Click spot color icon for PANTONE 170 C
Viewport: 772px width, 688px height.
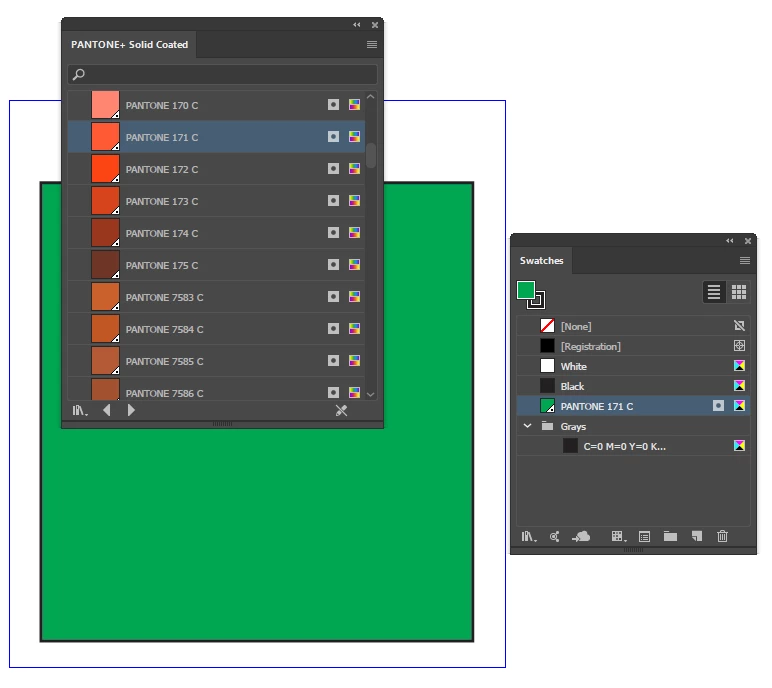pyautogui.click(x=333, y=104)
